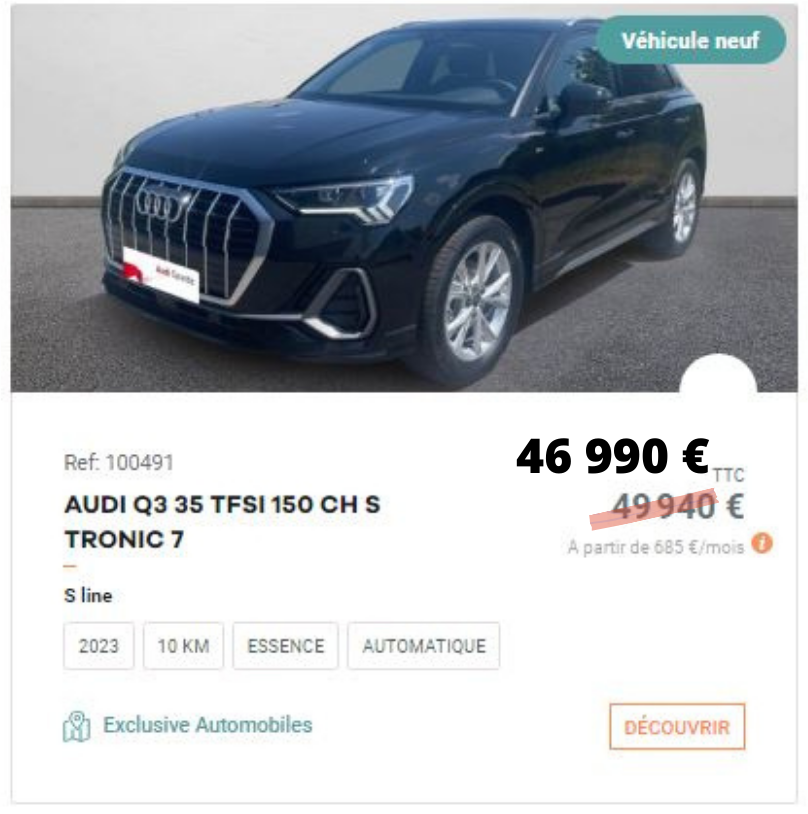Click the crossed-out 49 940 € price
808x814 pixels.
678,506
